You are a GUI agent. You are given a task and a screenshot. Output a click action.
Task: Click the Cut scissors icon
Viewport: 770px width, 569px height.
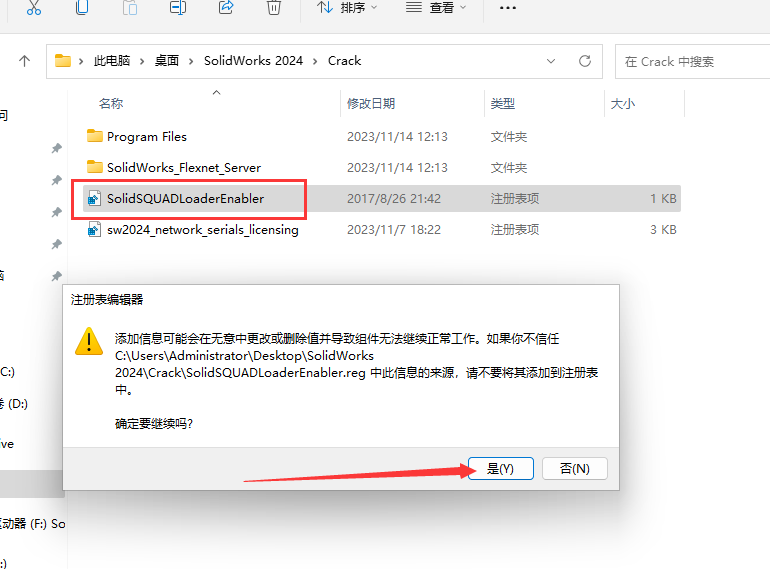[x=34, y=8]
